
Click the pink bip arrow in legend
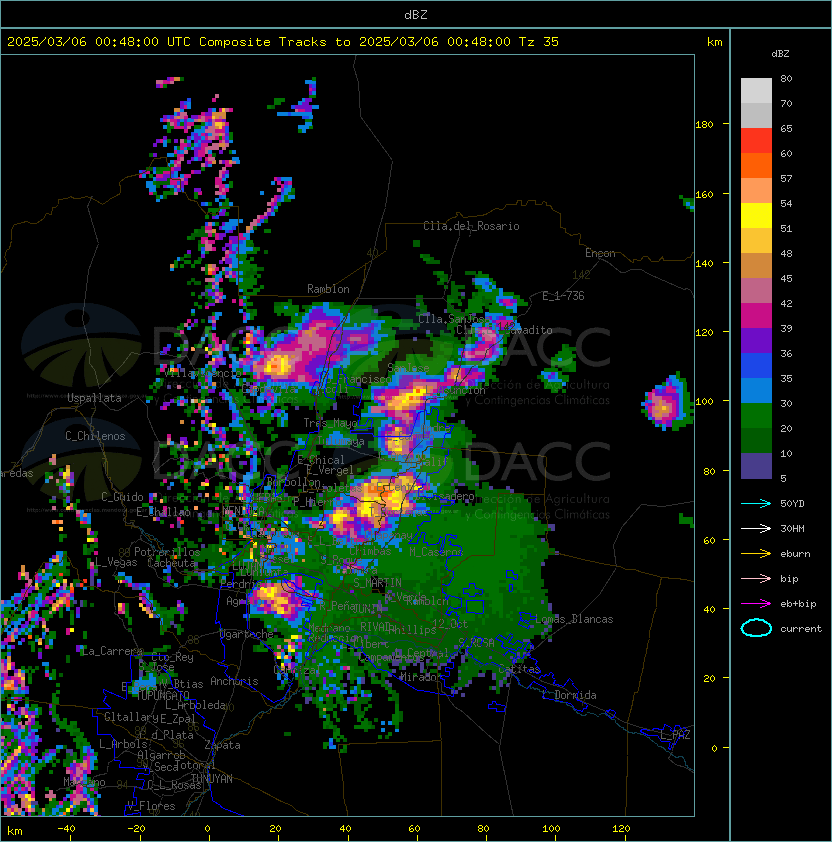coord(756,579)
